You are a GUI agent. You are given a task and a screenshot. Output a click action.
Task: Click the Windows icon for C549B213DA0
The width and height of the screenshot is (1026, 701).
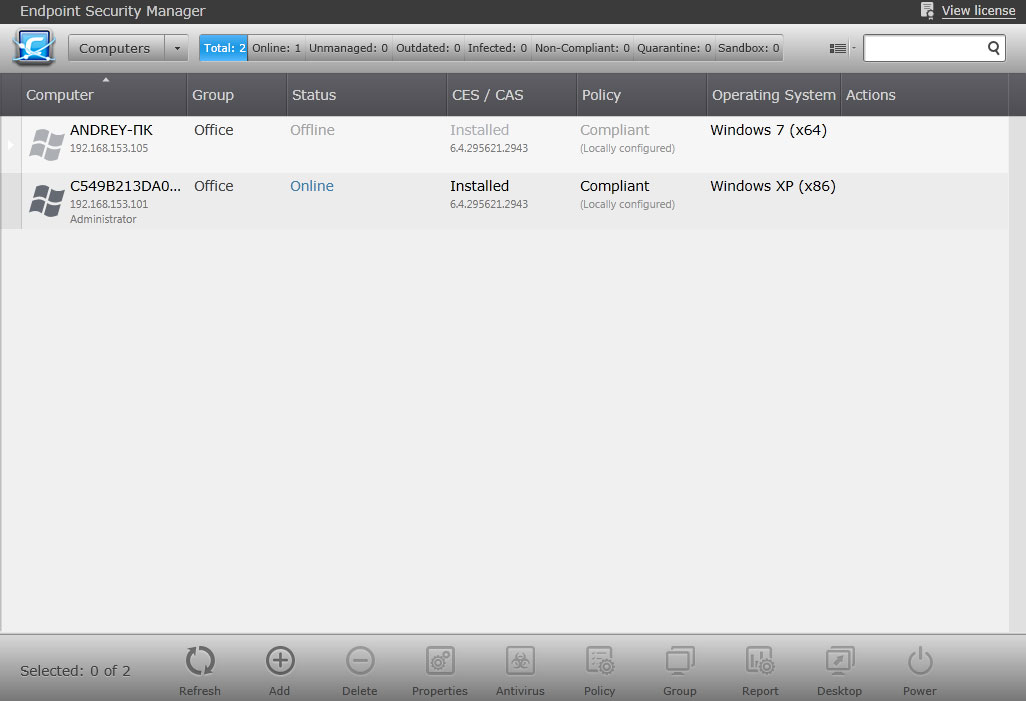pyautogui.click(x=46, y=200)
